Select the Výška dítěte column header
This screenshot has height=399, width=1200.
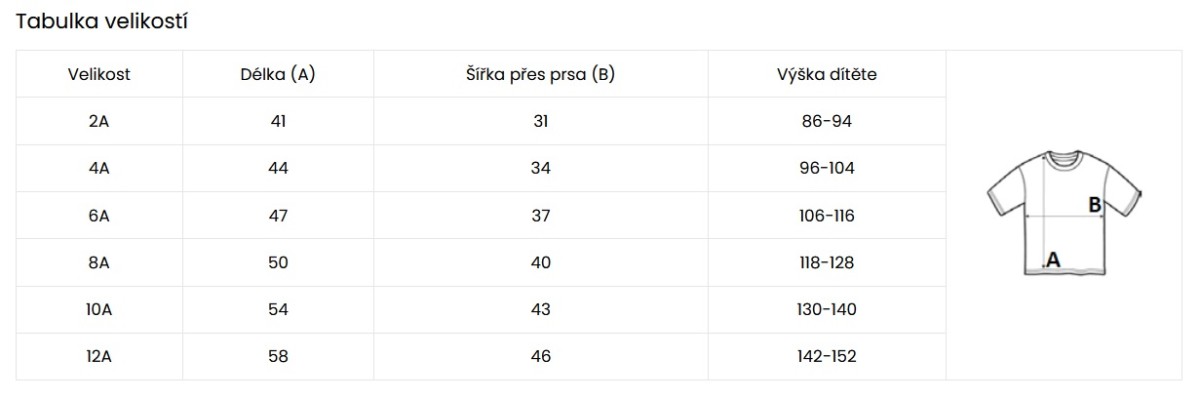click(x=827, y=74)
